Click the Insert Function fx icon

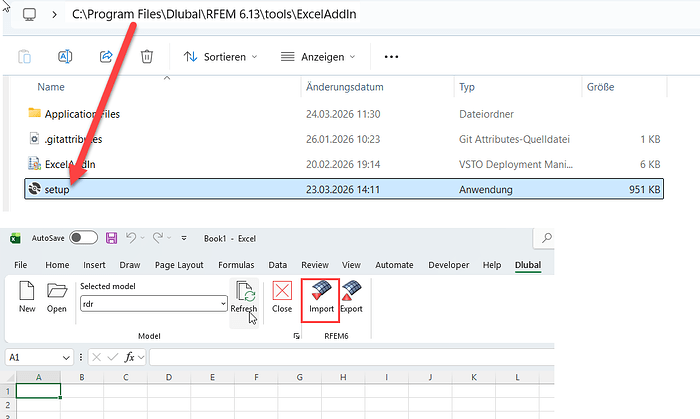coord(129,357)
